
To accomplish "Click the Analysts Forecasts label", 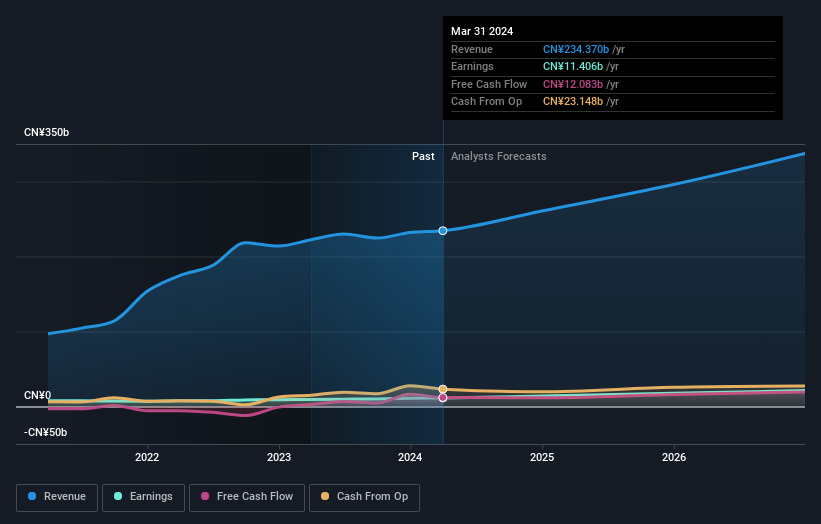I will tap(498, 156).
